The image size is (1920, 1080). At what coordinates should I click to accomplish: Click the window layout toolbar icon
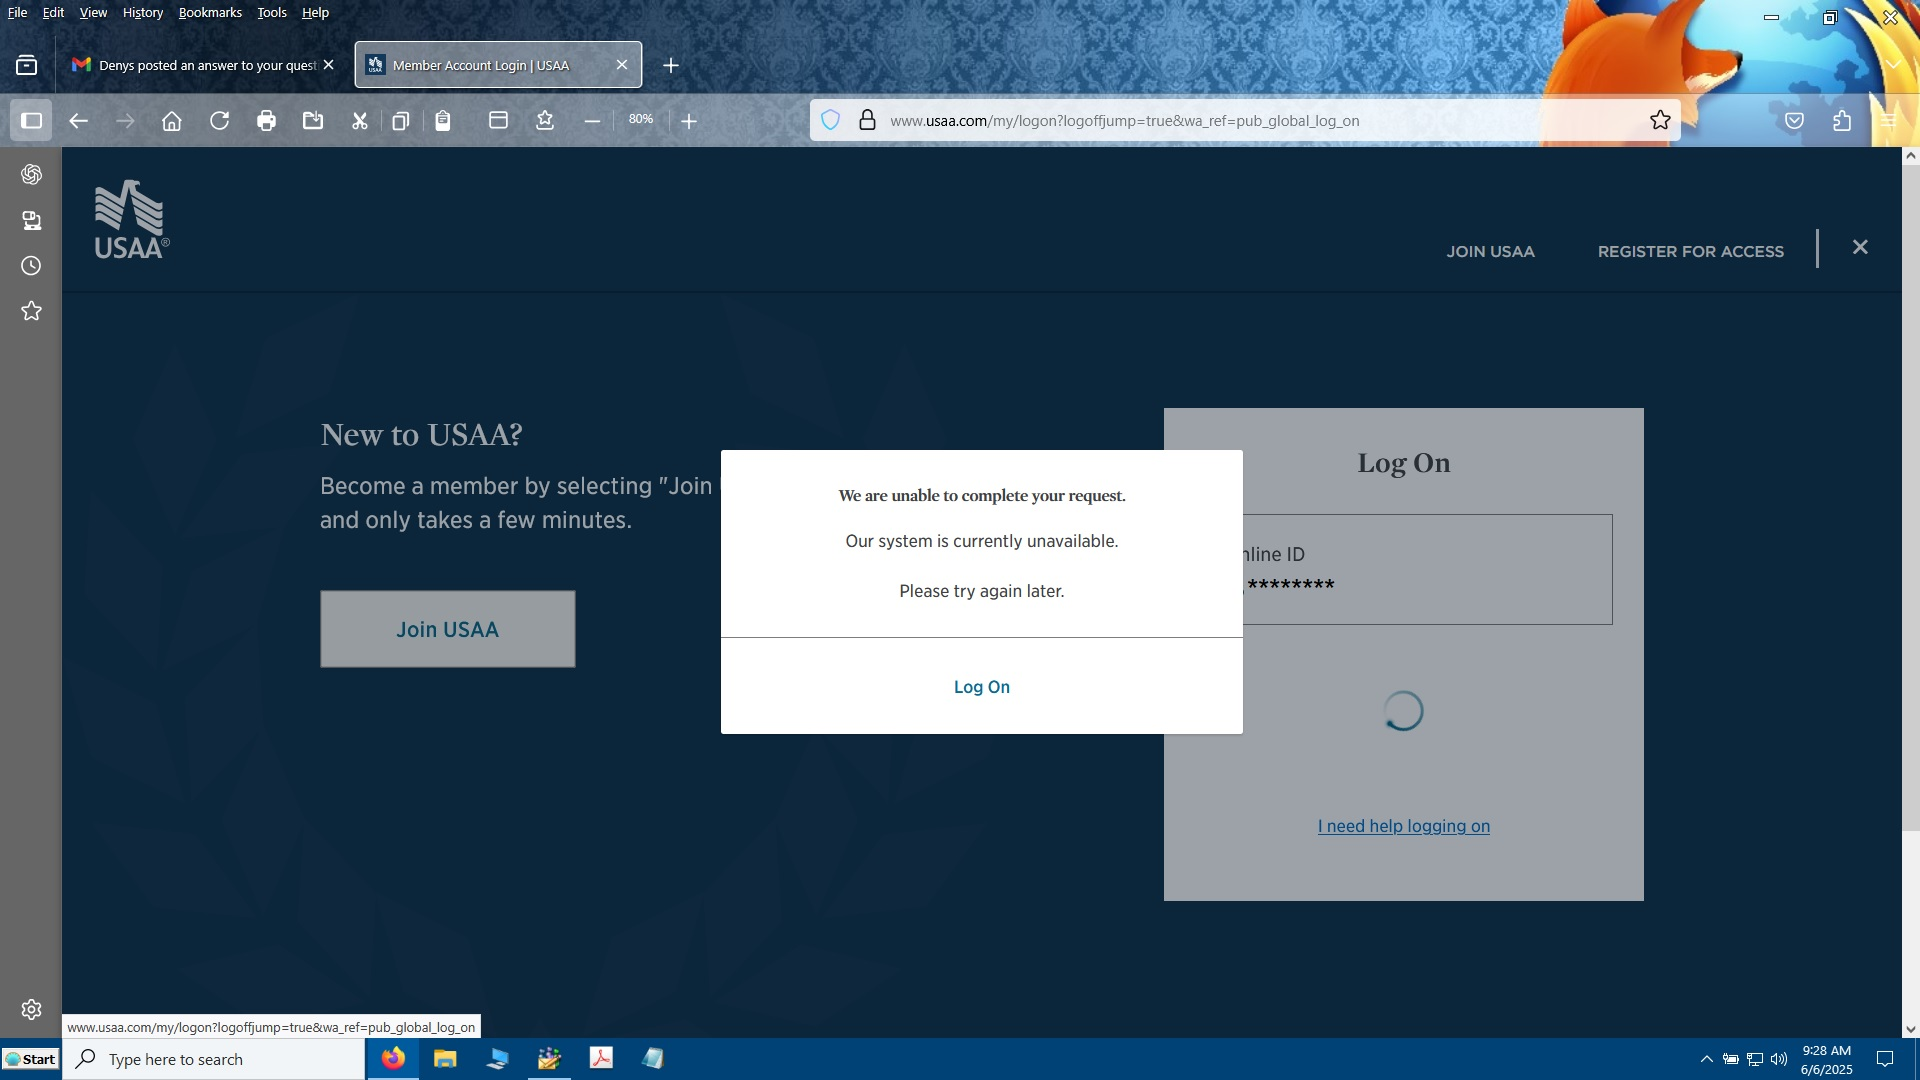coord(498,121)
